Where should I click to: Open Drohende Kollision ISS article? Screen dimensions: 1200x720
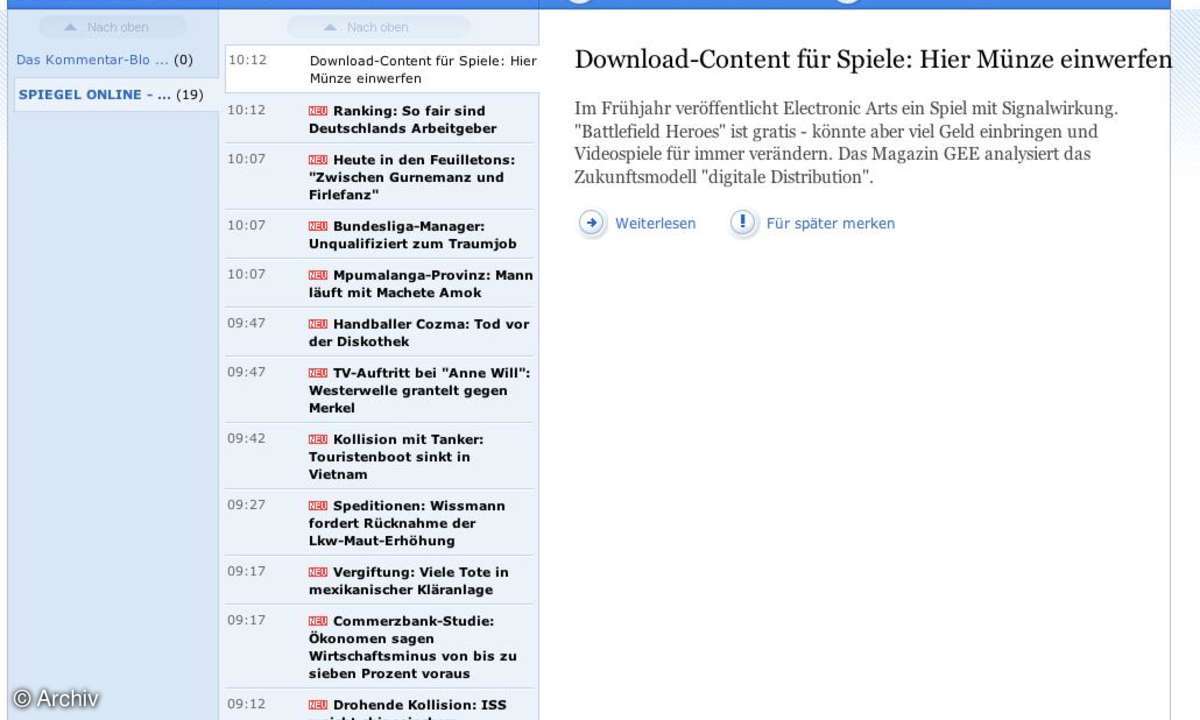click(420, 706)
